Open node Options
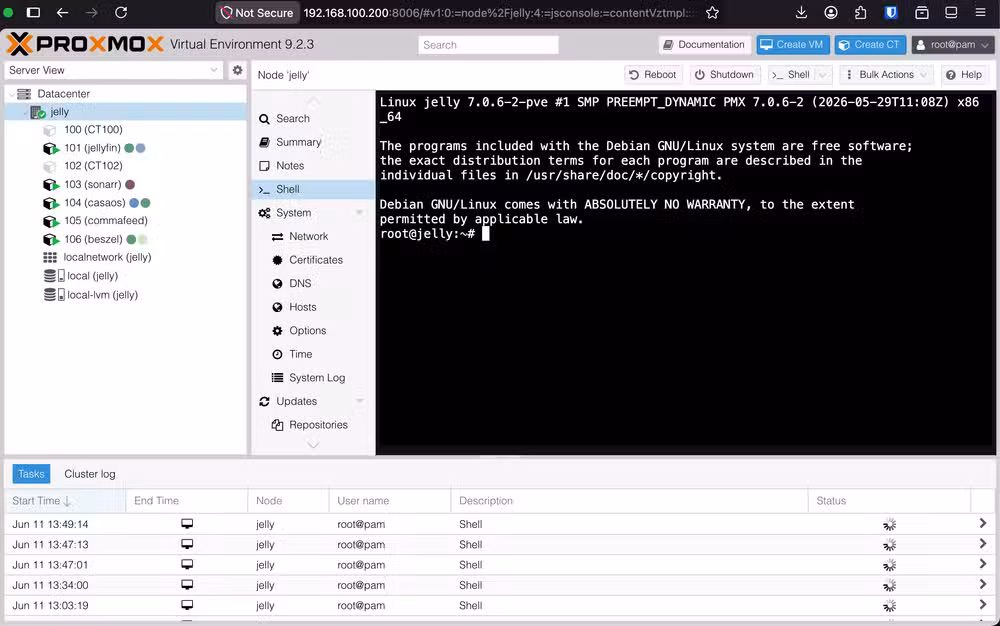Screen dimensions: 1000x626 point(307,331)
